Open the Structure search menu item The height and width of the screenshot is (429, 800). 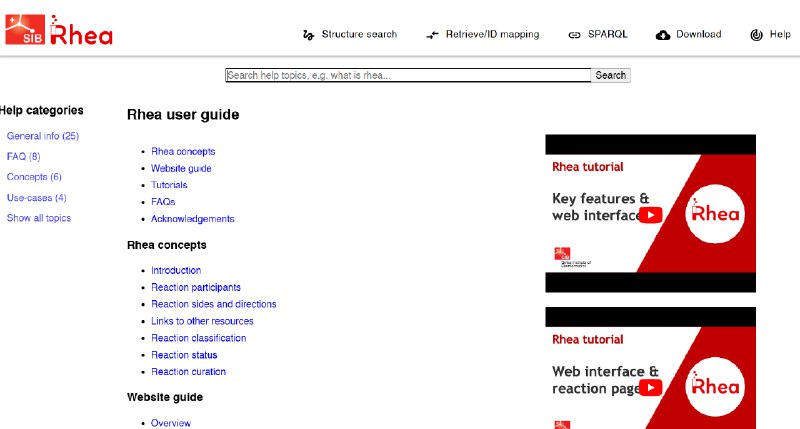click(359, 34)
